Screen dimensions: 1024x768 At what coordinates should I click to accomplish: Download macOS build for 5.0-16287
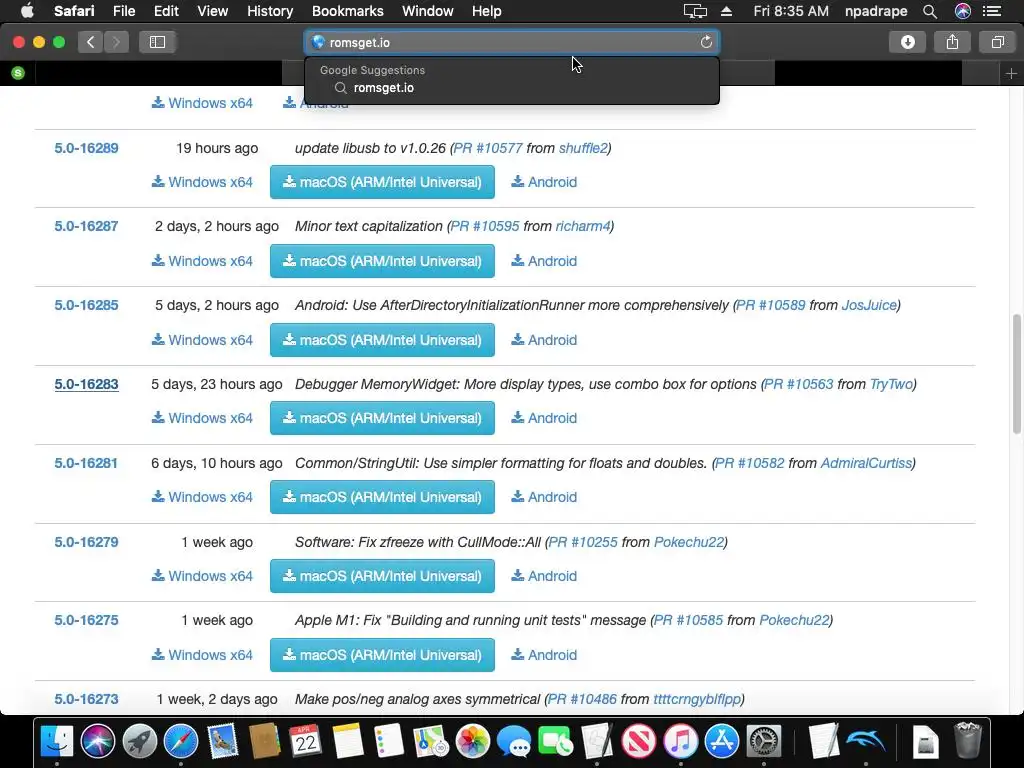(382, 261)
